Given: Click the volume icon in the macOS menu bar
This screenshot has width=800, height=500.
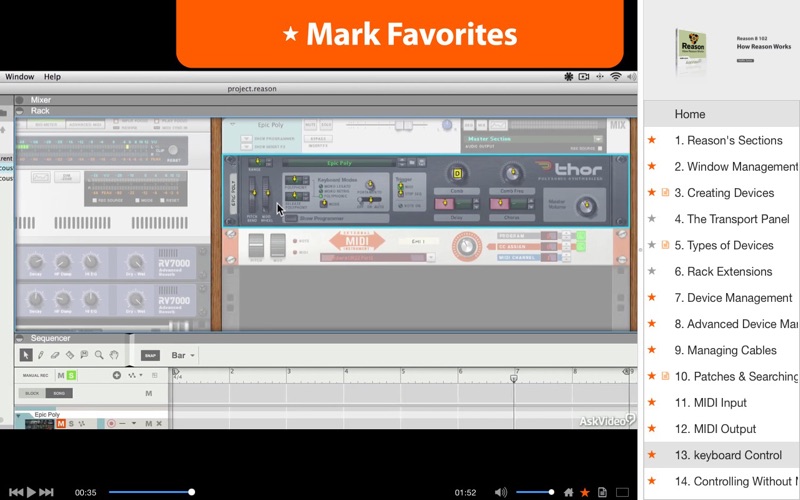Looking at the screenshot, I should coord(632,77).
